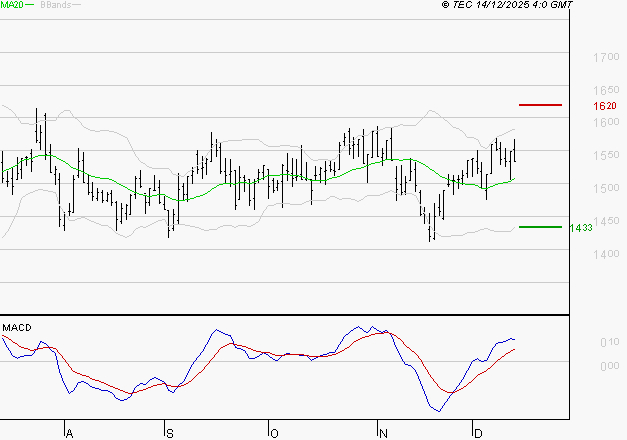Click the red 1620 resistance label
The image size is (627, 440).
pyautogui.click(x=605, y=106)
